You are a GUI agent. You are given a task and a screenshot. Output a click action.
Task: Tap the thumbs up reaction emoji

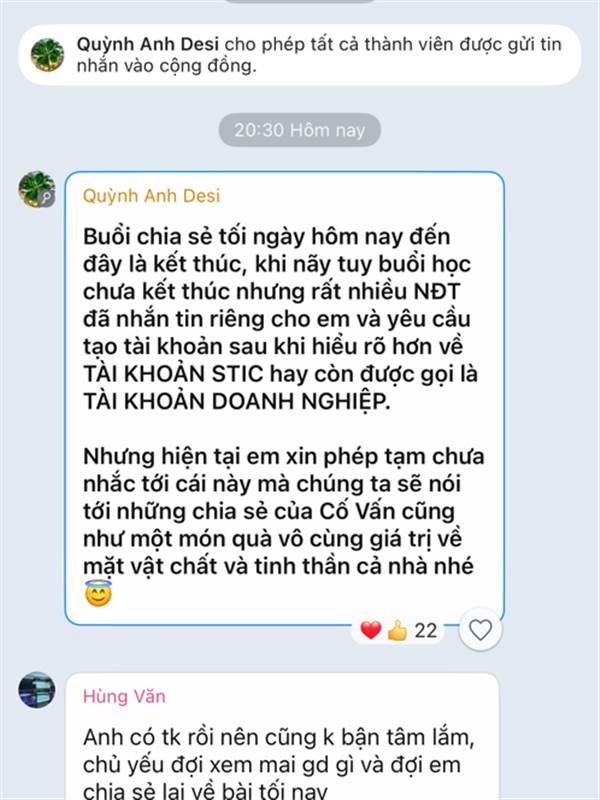coord(397,630)
